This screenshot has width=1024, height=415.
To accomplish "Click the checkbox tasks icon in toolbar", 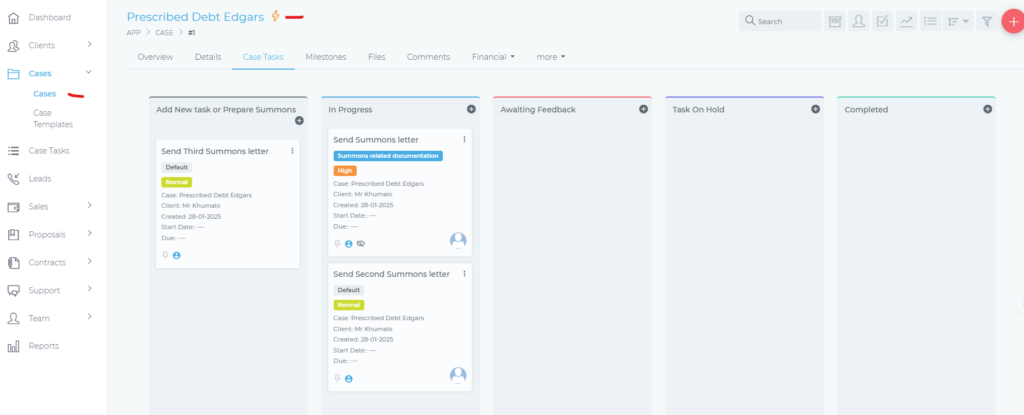I will (883, 21).
